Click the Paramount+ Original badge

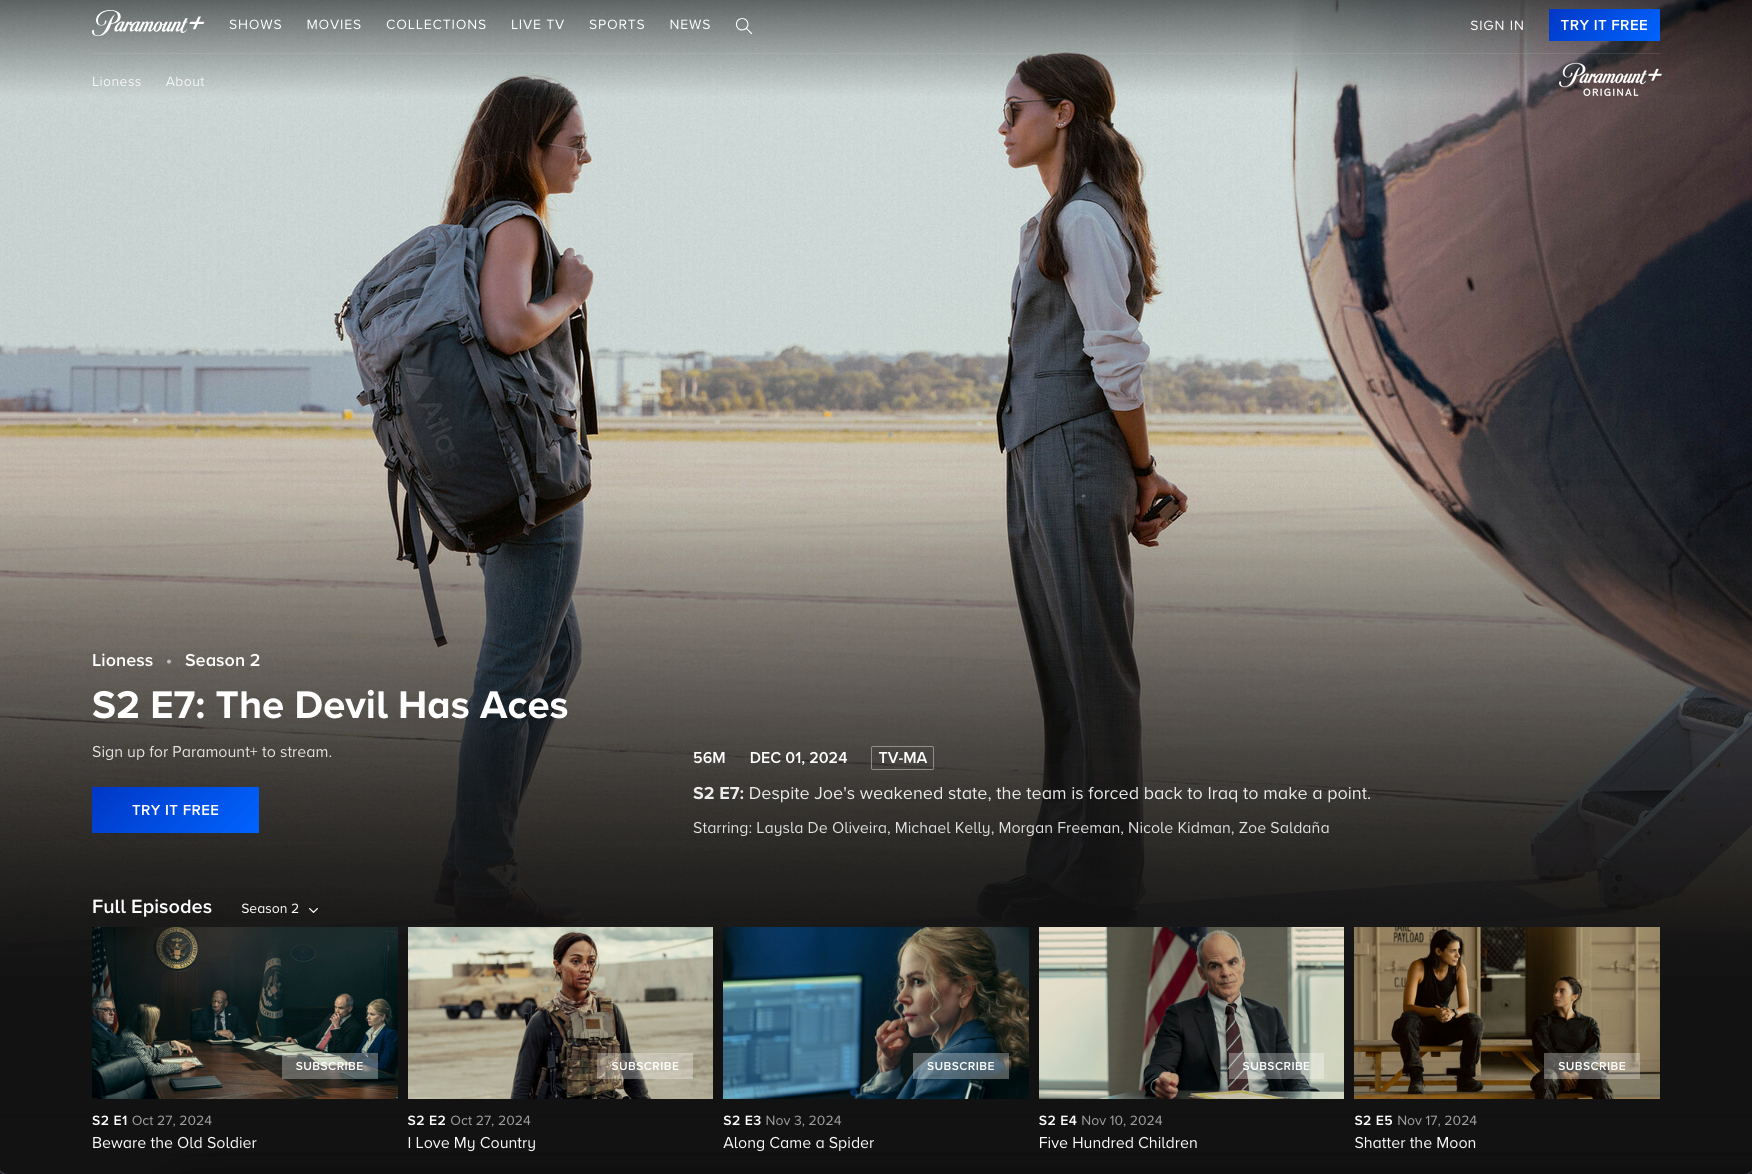coord(1610,80)
